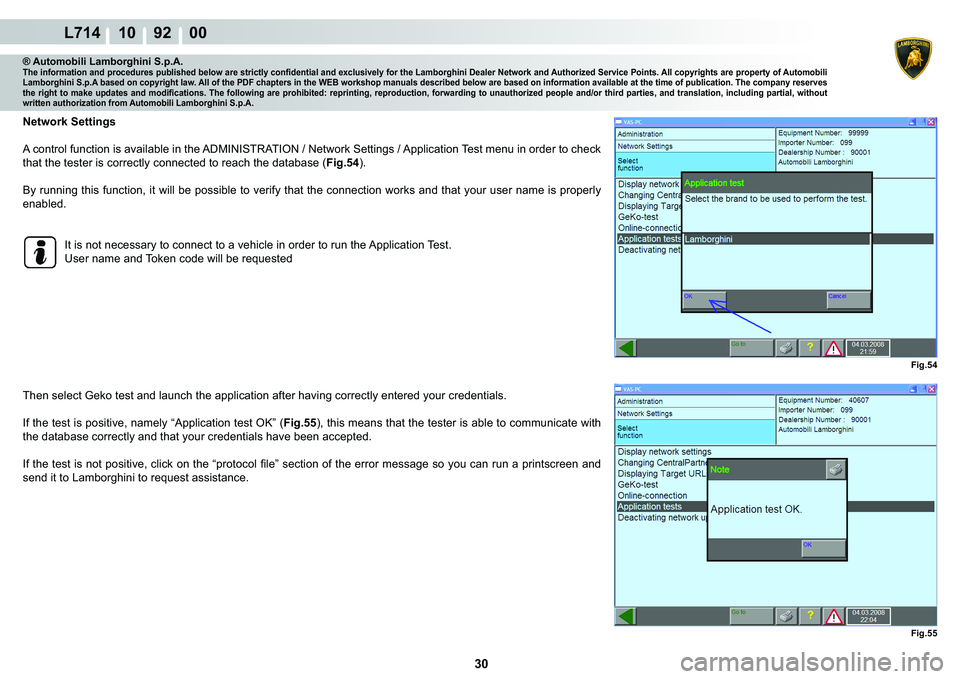Click the 'Go to' button in Fig.54
960x679 pixels.
(x=751, y=348)
